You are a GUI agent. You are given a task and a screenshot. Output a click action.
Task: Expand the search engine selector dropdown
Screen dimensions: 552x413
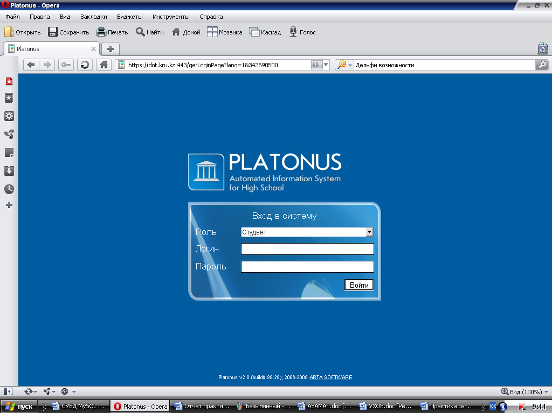(x=350, y=65)
